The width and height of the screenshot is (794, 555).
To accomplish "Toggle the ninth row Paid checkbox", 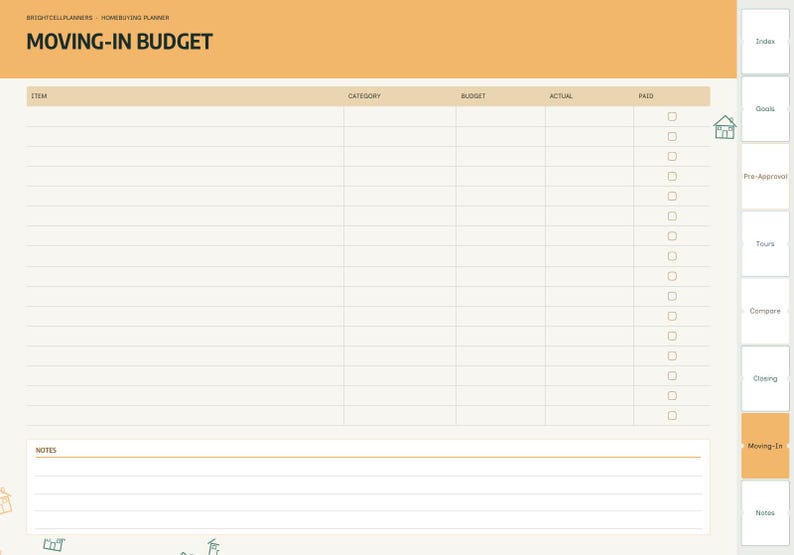I will 672,276.
